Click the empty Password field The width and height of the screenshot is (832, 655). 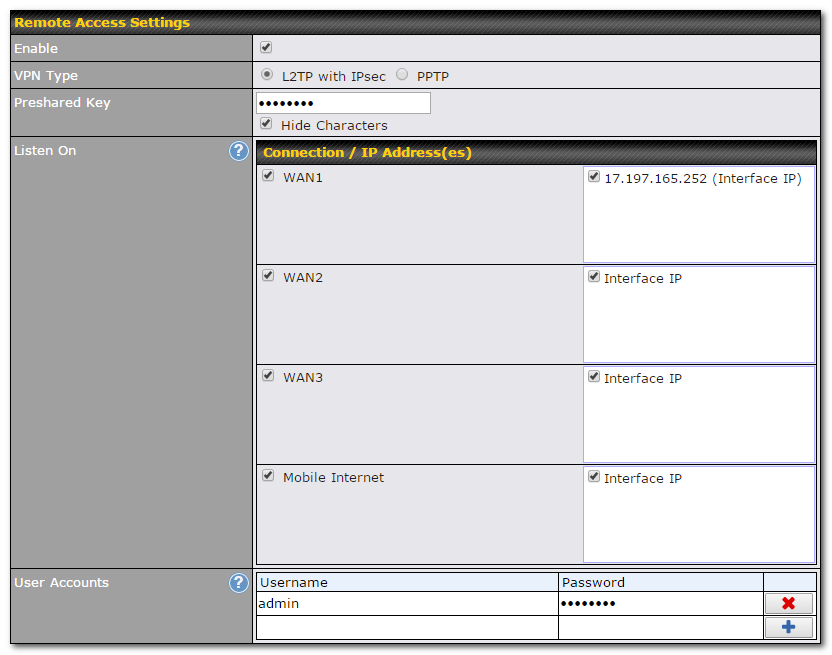click(x=660, y=627)
